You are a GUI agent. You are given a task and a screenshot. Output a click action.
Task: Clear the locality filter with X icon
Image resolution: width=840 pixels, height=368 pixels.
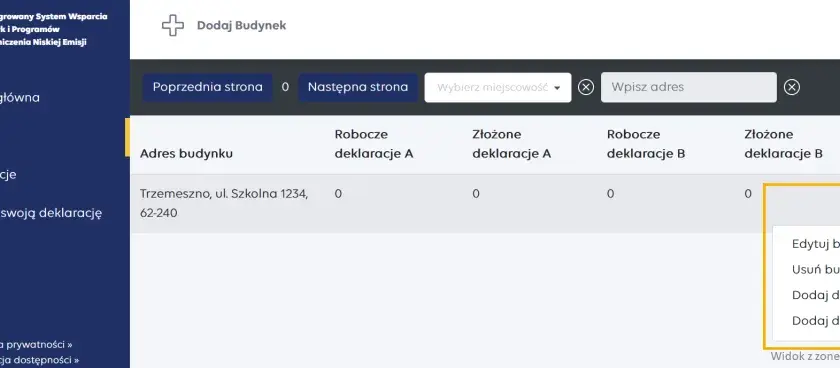(x=586, y=87)
